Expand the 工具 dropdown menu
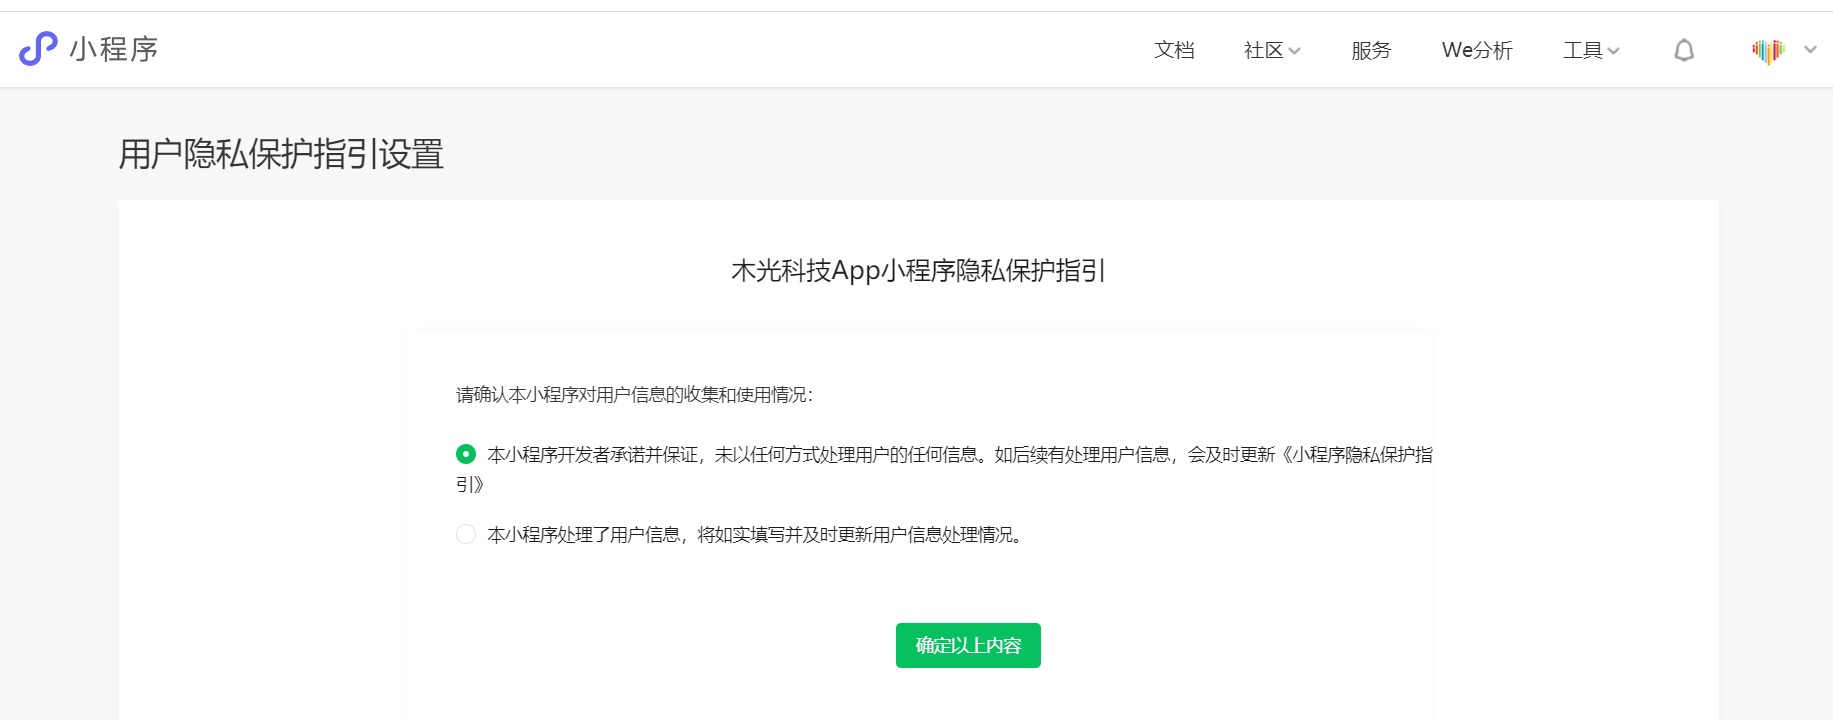 click(1591, 50)
